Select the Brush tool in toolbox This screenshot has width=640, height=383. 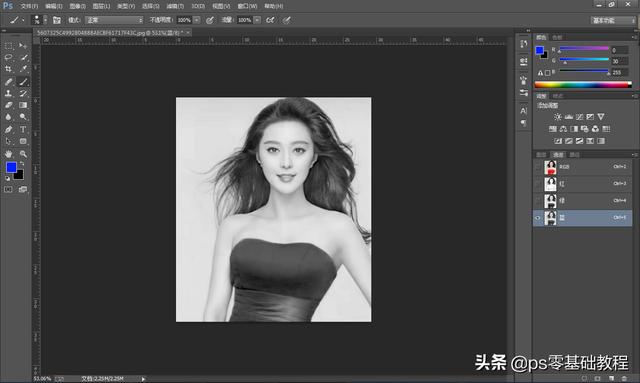click(23, 82)
